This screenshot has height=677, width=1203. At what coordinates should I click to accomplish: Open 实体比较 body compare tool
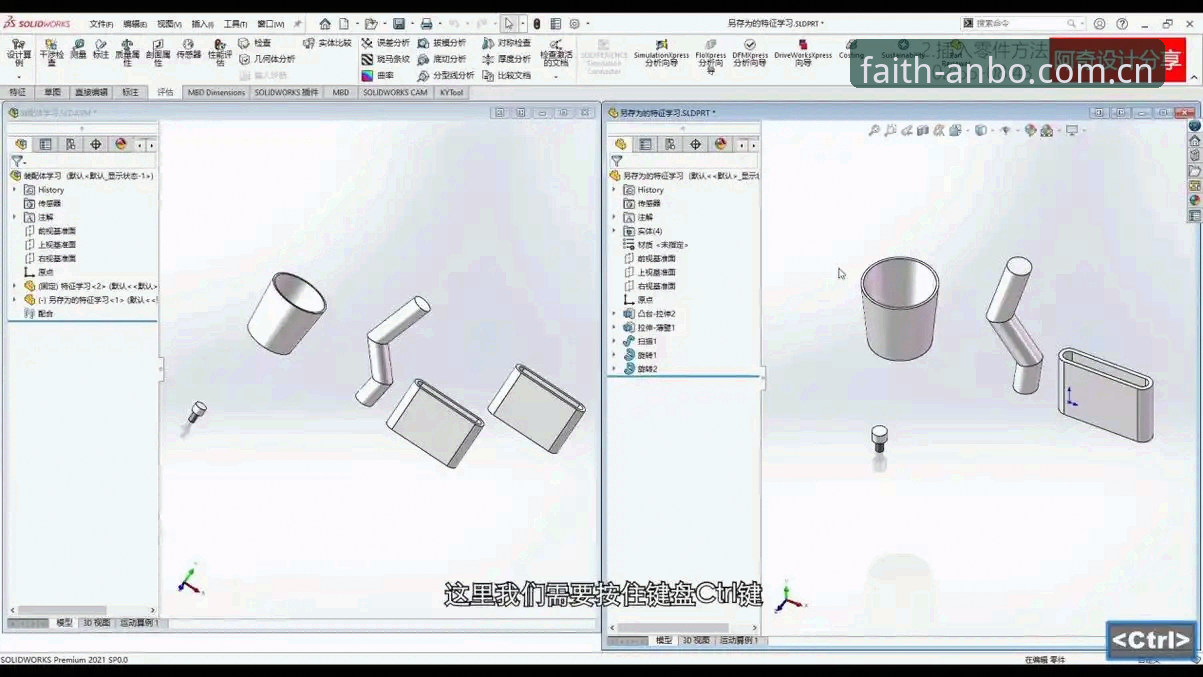328,43
